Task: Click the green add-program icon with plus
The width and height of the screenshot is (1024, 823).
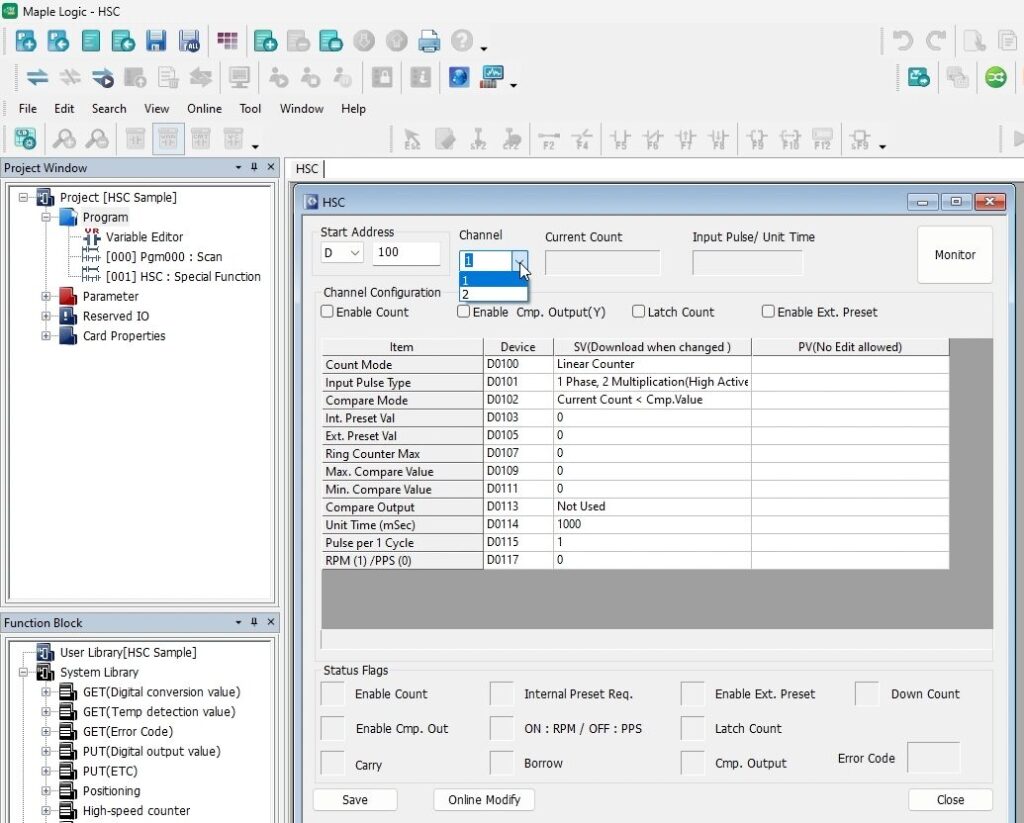Action: tap(265, 41)
